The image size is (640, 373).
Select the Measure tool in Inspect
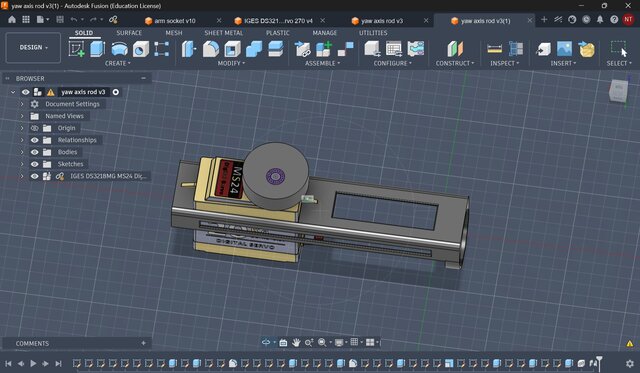coord(494,49)
